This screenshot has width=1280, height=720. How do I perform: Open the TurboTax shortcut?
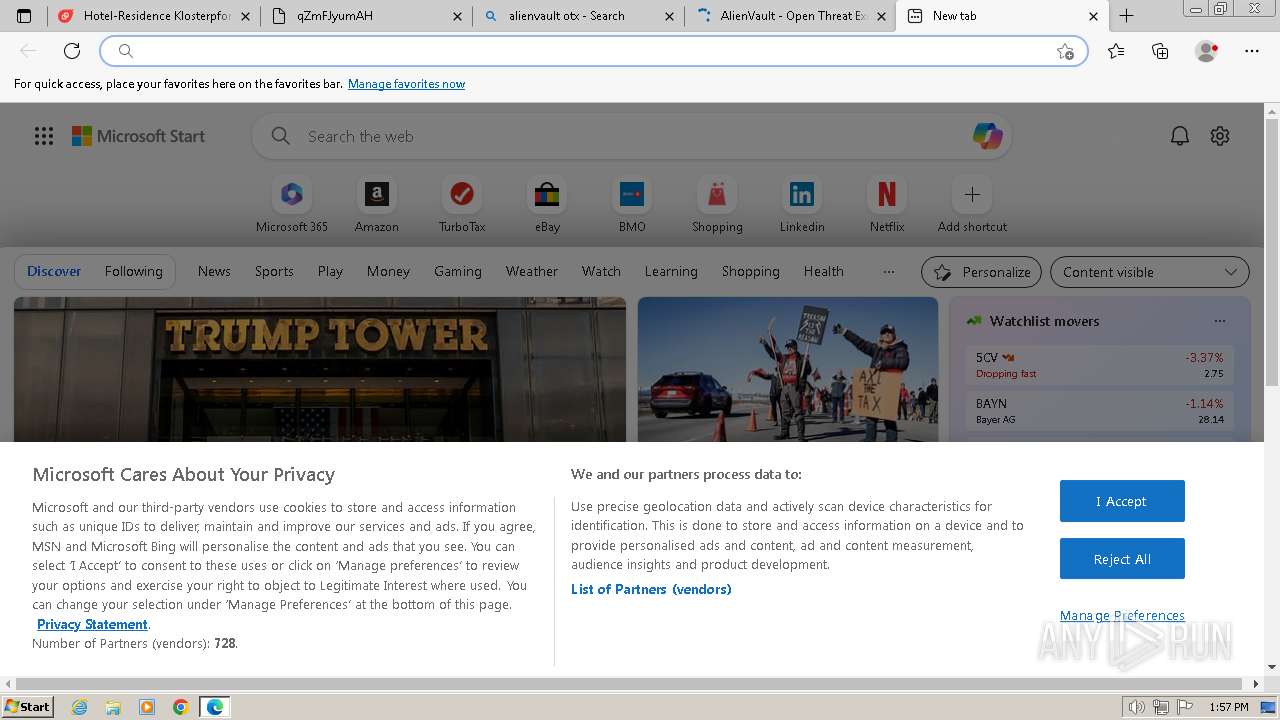(x=462, y=204)
